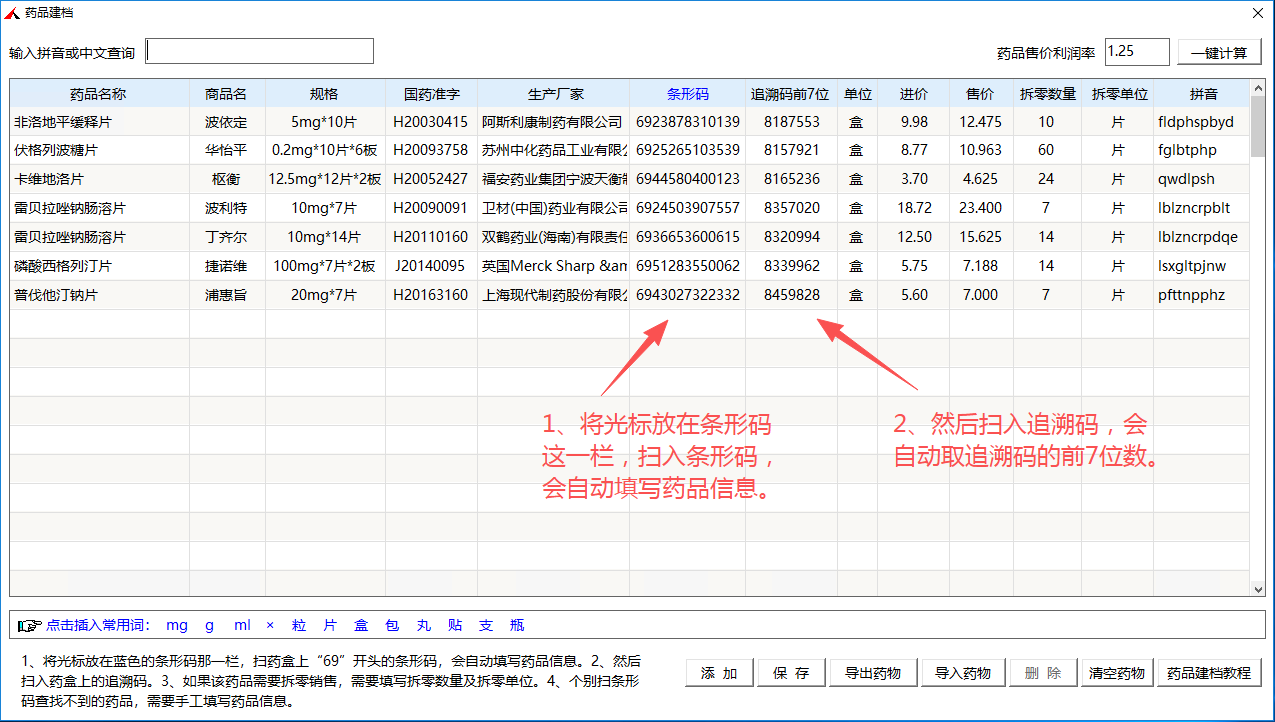This screenshot has width=1275, height=722.
Task: Insert common word mg
Action: [x=177, y=625]
